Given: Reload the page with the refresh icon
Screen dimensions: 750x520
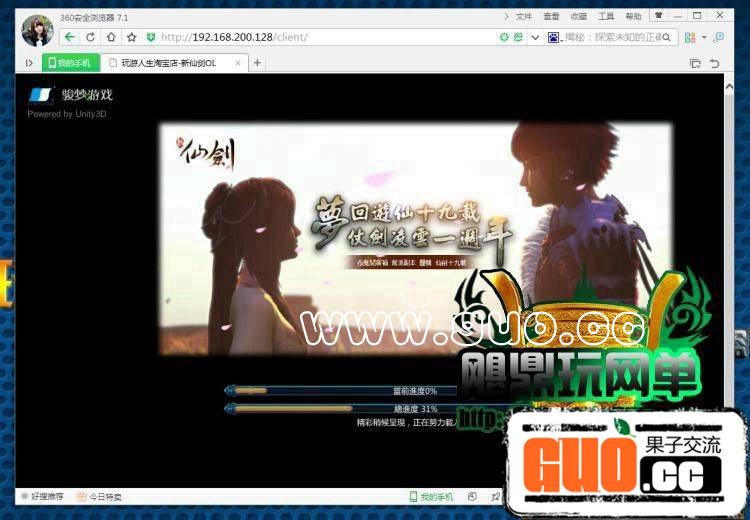Looking at the screenshot, I should [x=90, y=37].
